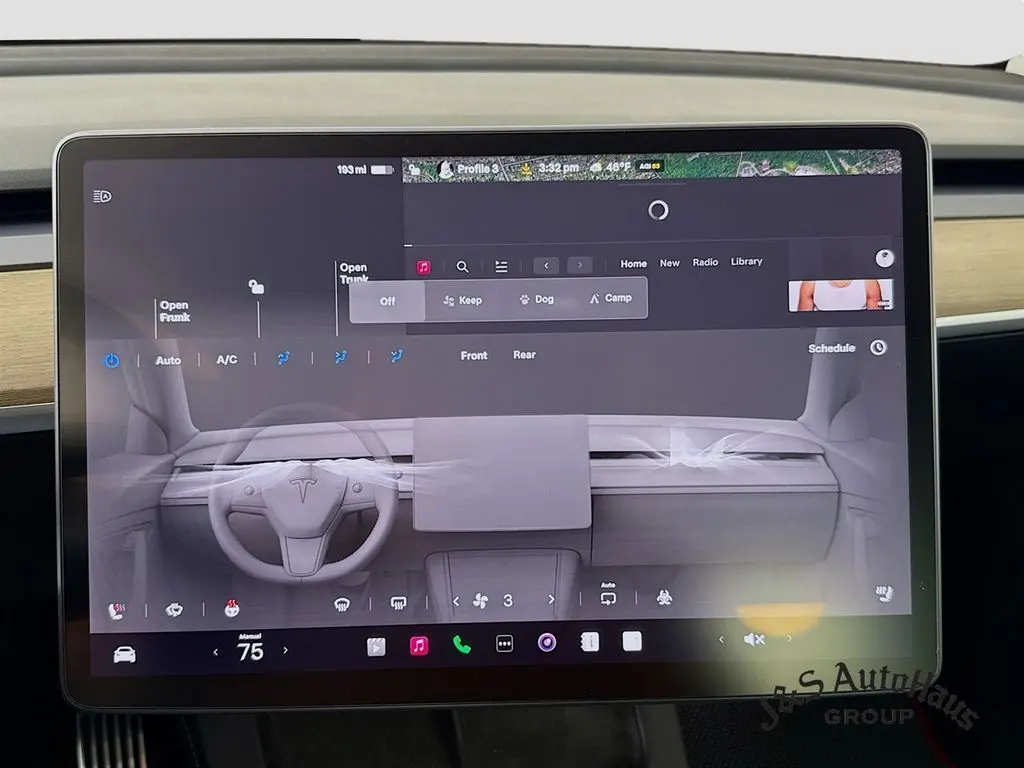Image resolution: width=1024 pixels, height=768 pixels.
Task: Launch the music app from the bottom dock
Action: [419, 646]
